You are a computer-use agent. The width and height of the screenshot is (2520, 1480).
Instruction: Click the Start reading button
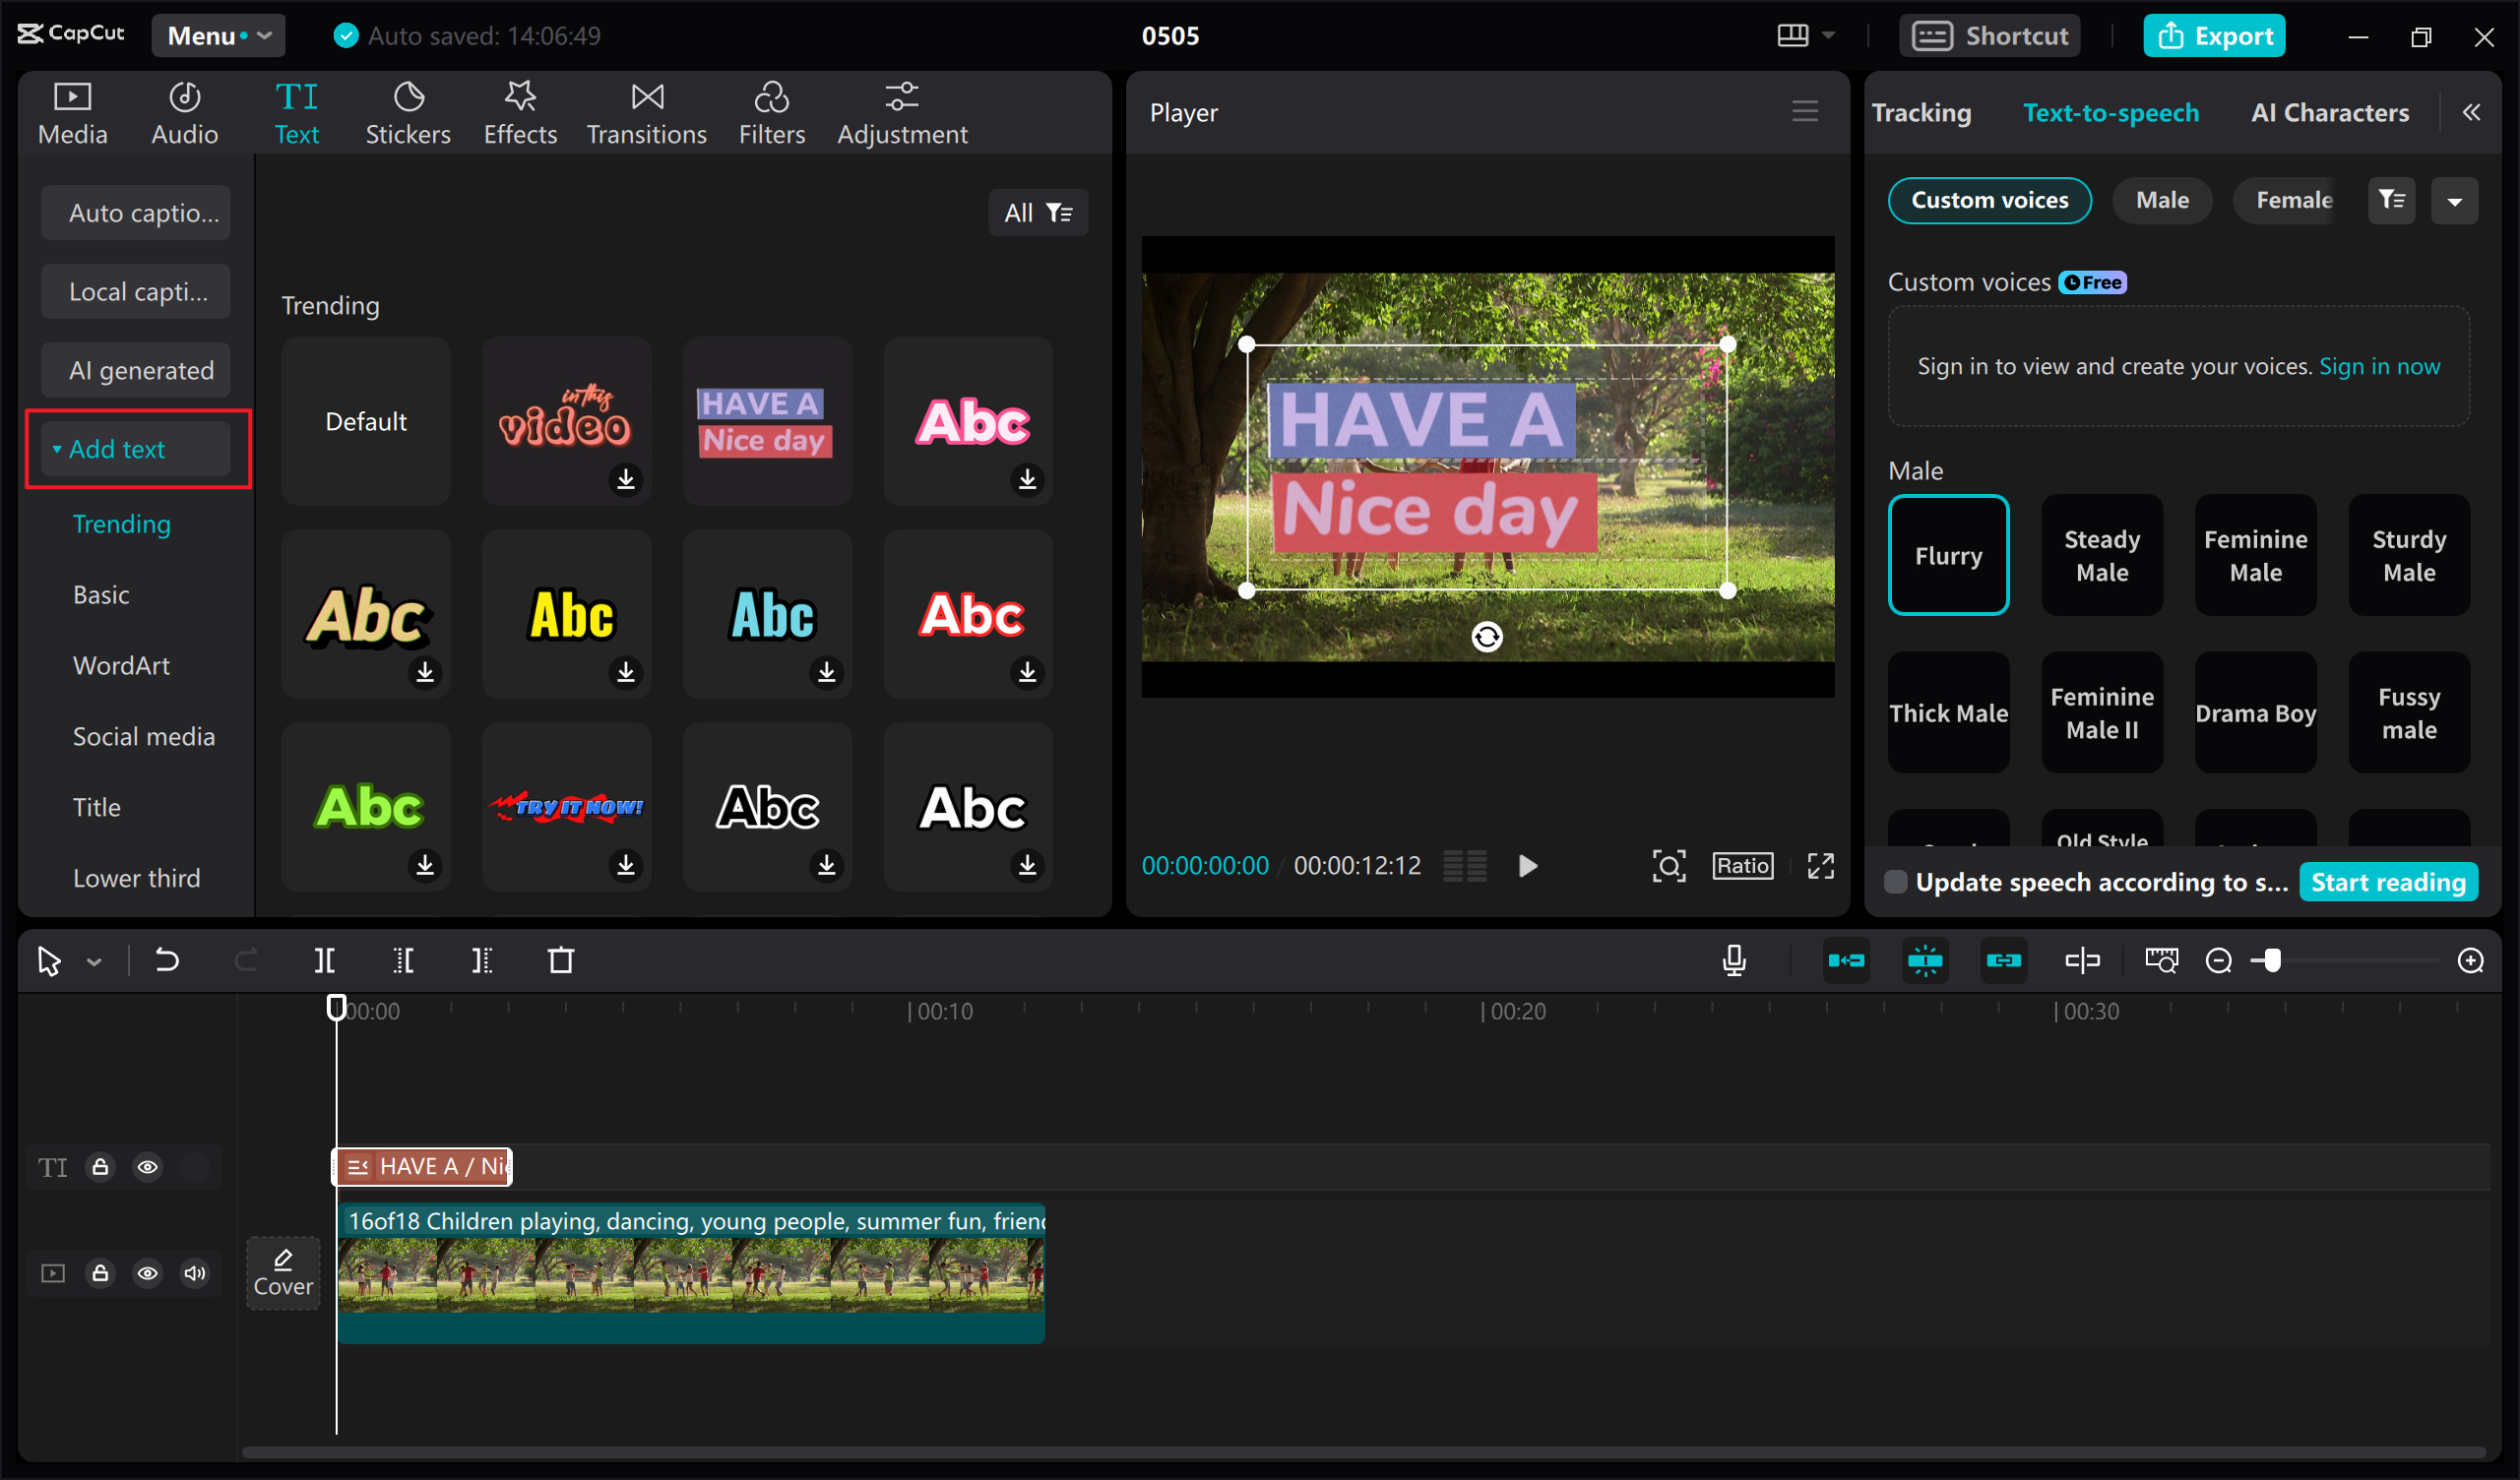point(2387,882)
